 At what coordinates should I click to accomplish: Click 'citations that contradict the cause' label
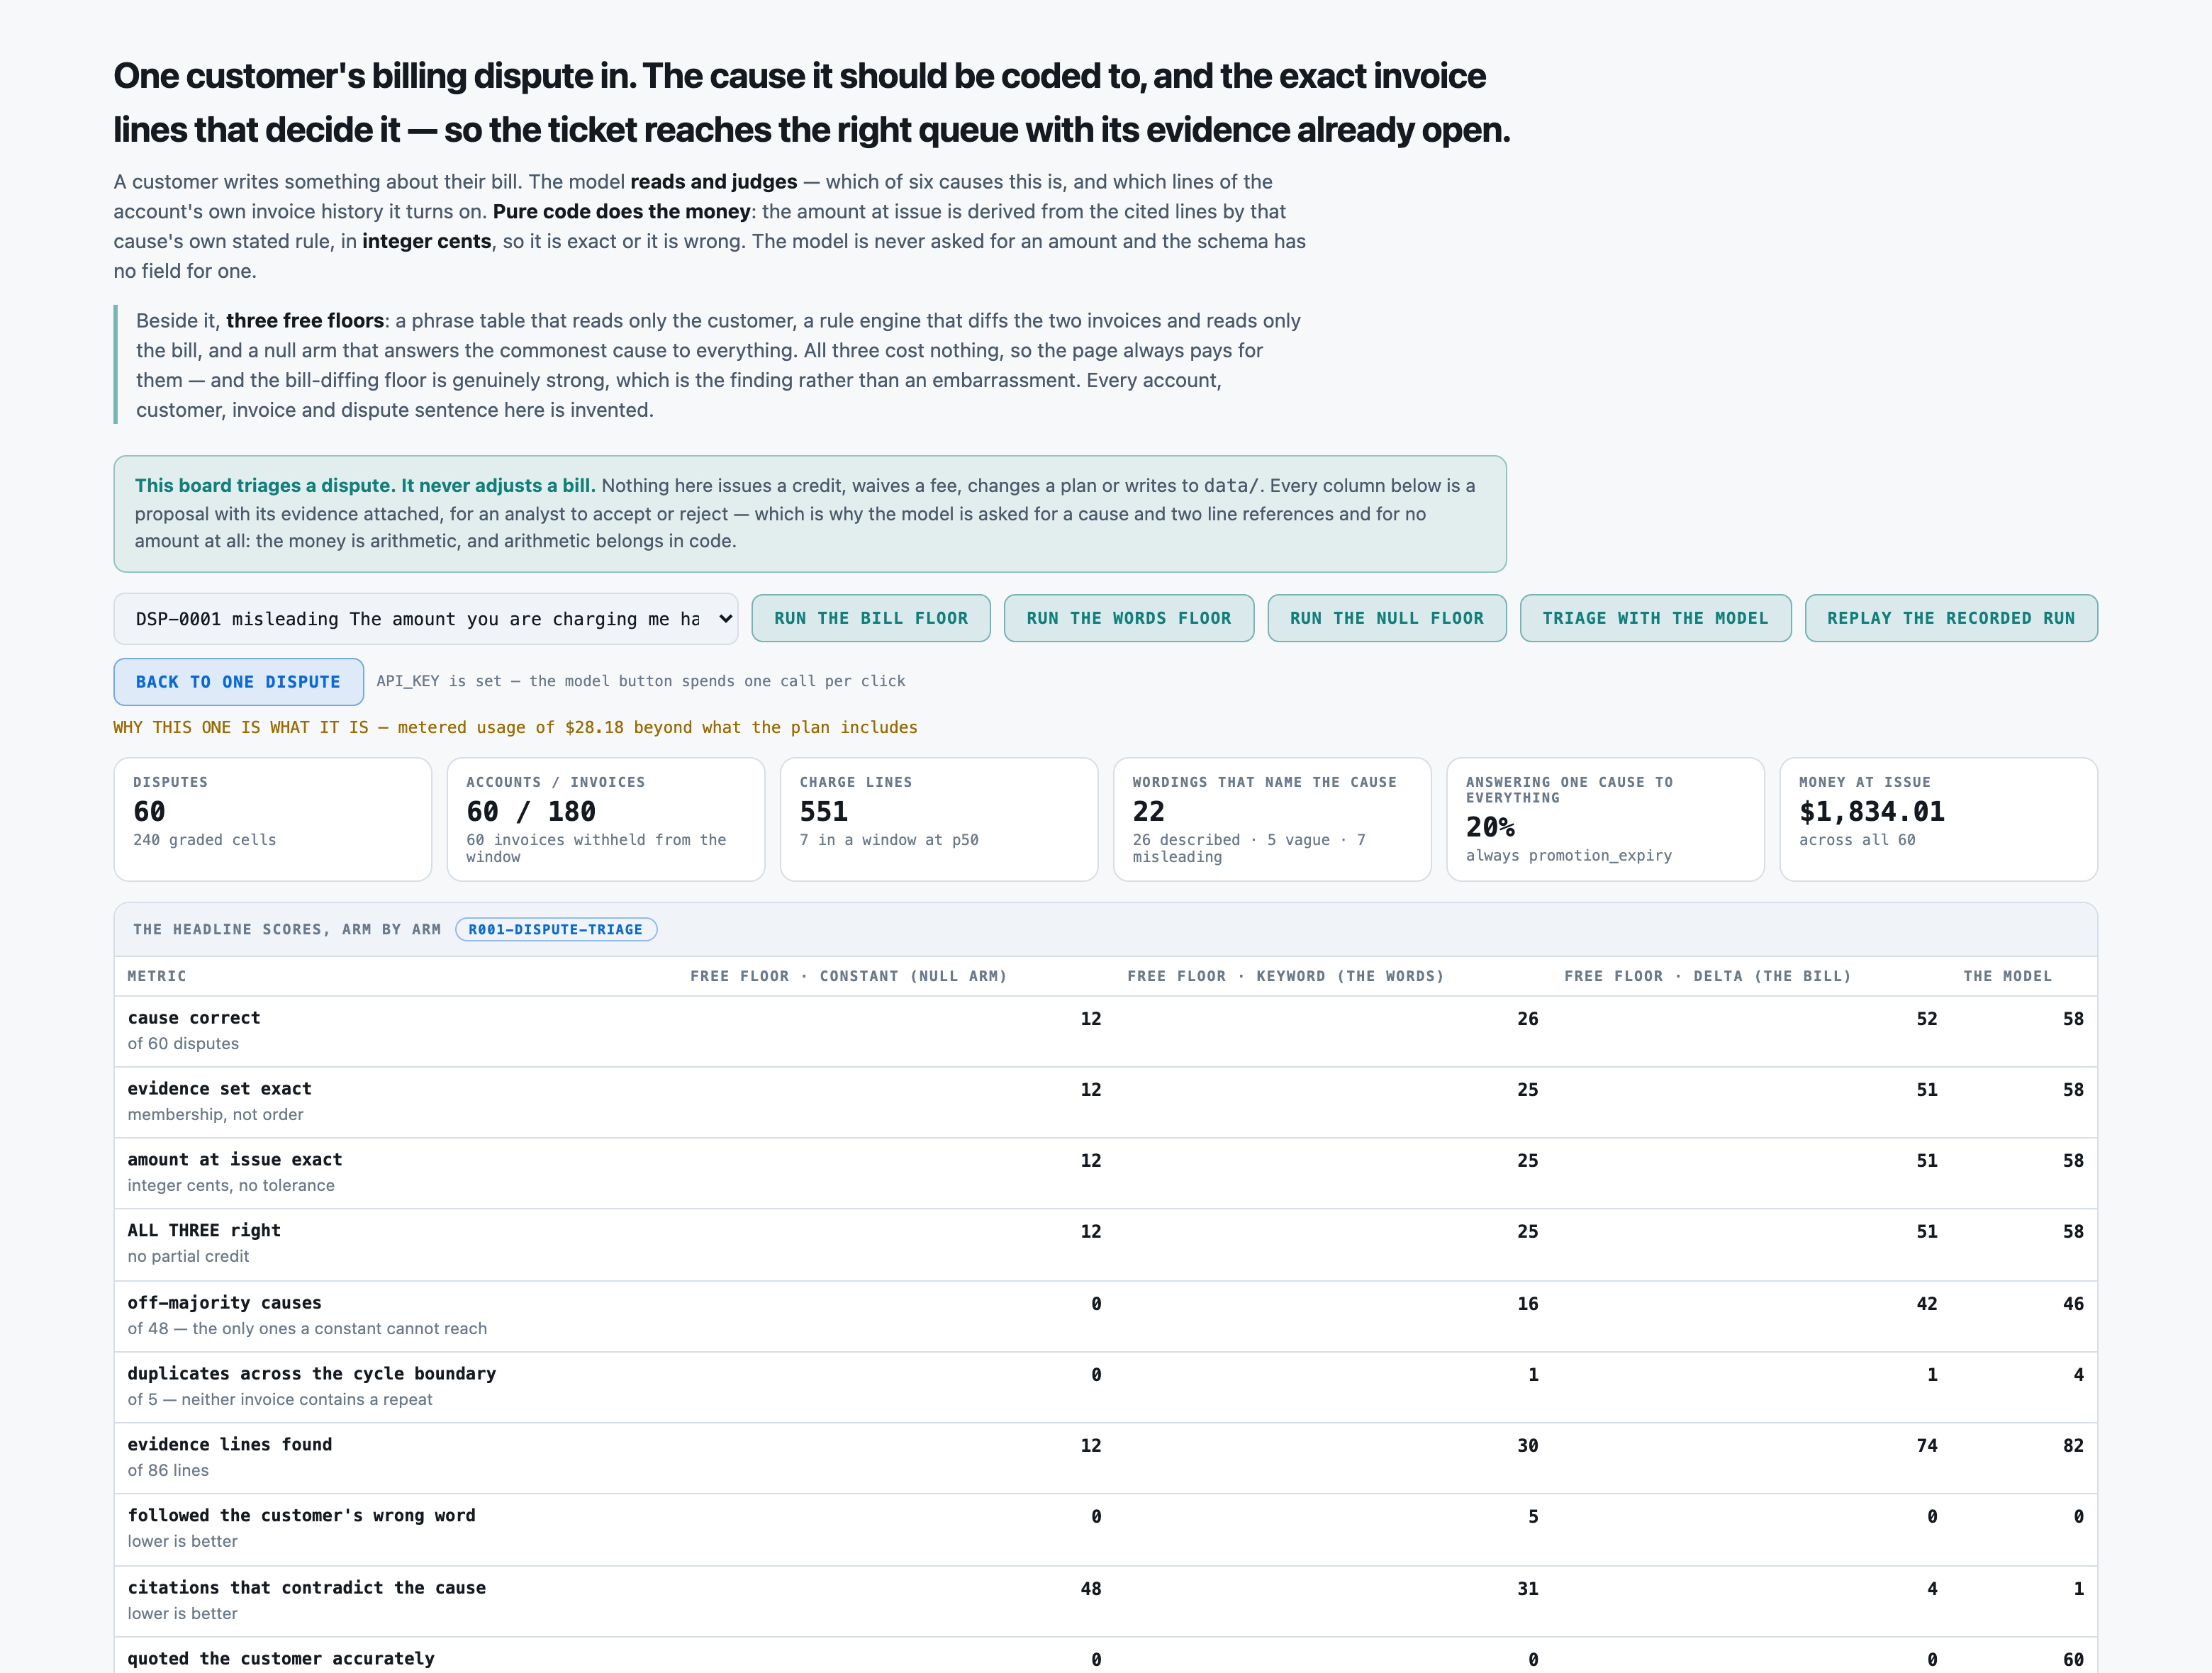pos(307,1588)
